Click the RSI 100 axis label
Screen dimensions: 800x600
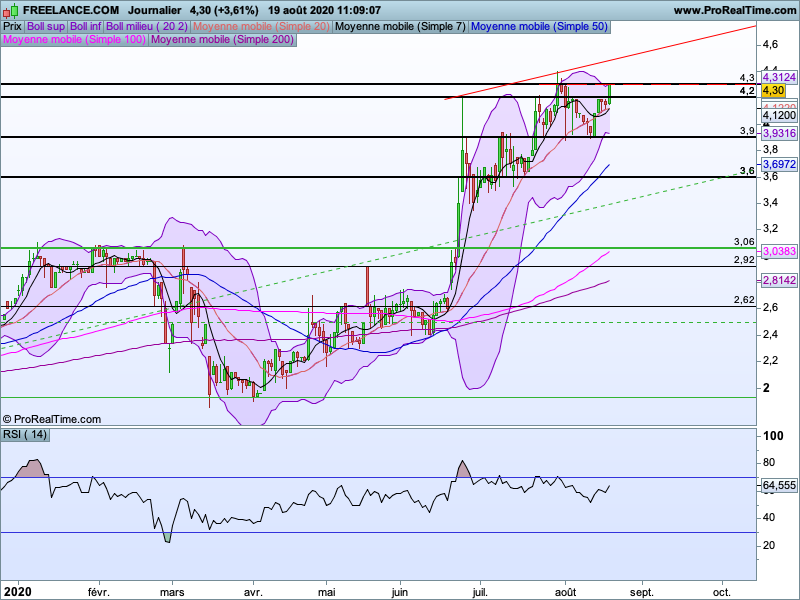772,436
